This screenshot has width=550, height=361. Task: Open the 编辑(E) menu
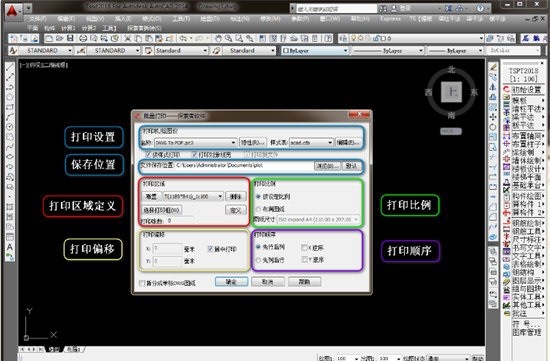click(x=66, y=19)
